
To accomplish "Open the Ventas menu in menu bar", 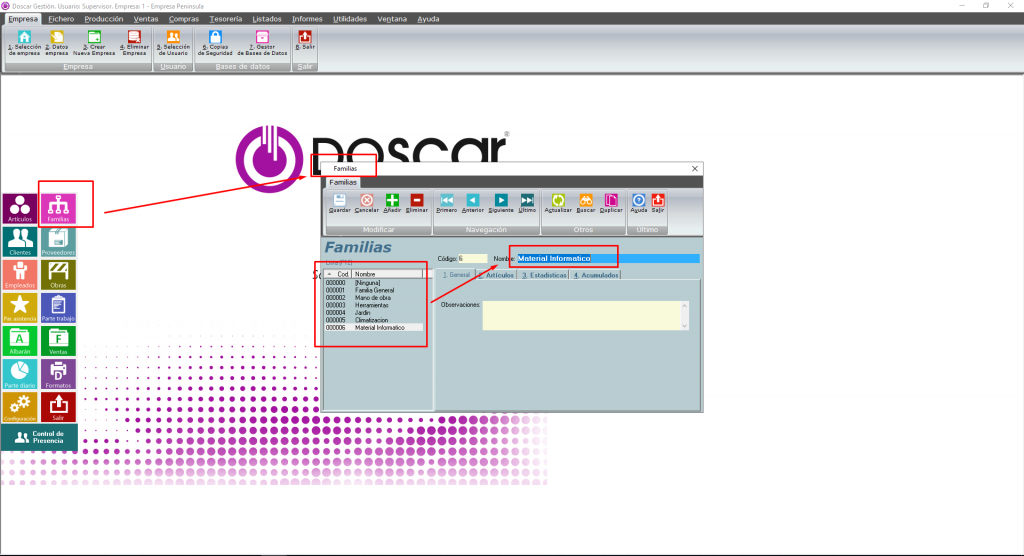I will [x=146, y=19].
